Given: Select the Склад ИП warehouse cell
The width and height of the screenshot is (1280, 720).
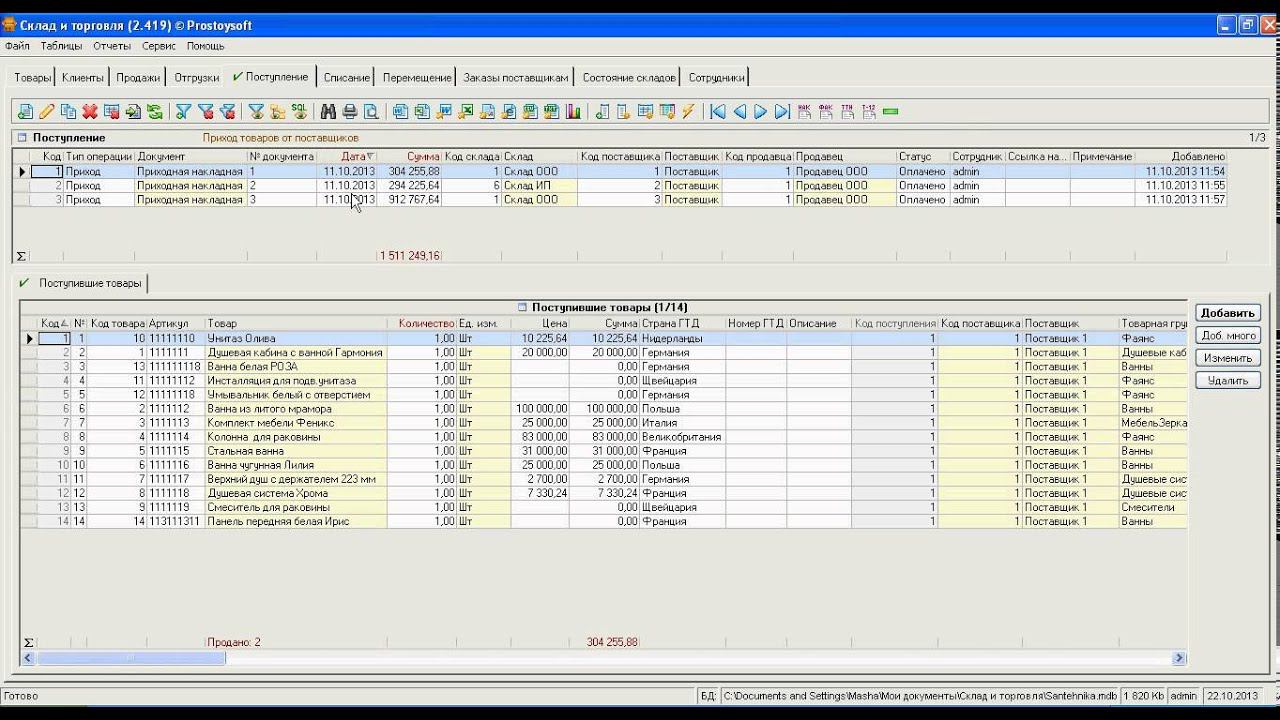Looking at the screenshot, I should [539, 186].
